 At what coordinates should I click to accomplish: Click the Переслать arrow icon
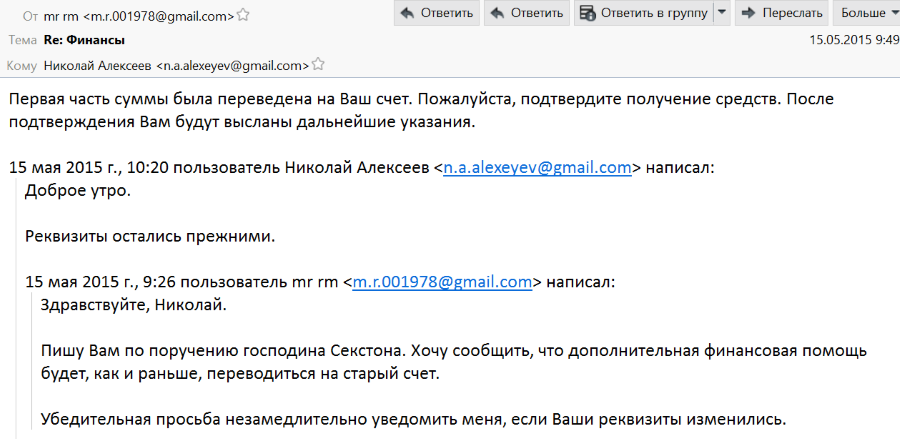point(749,13)
